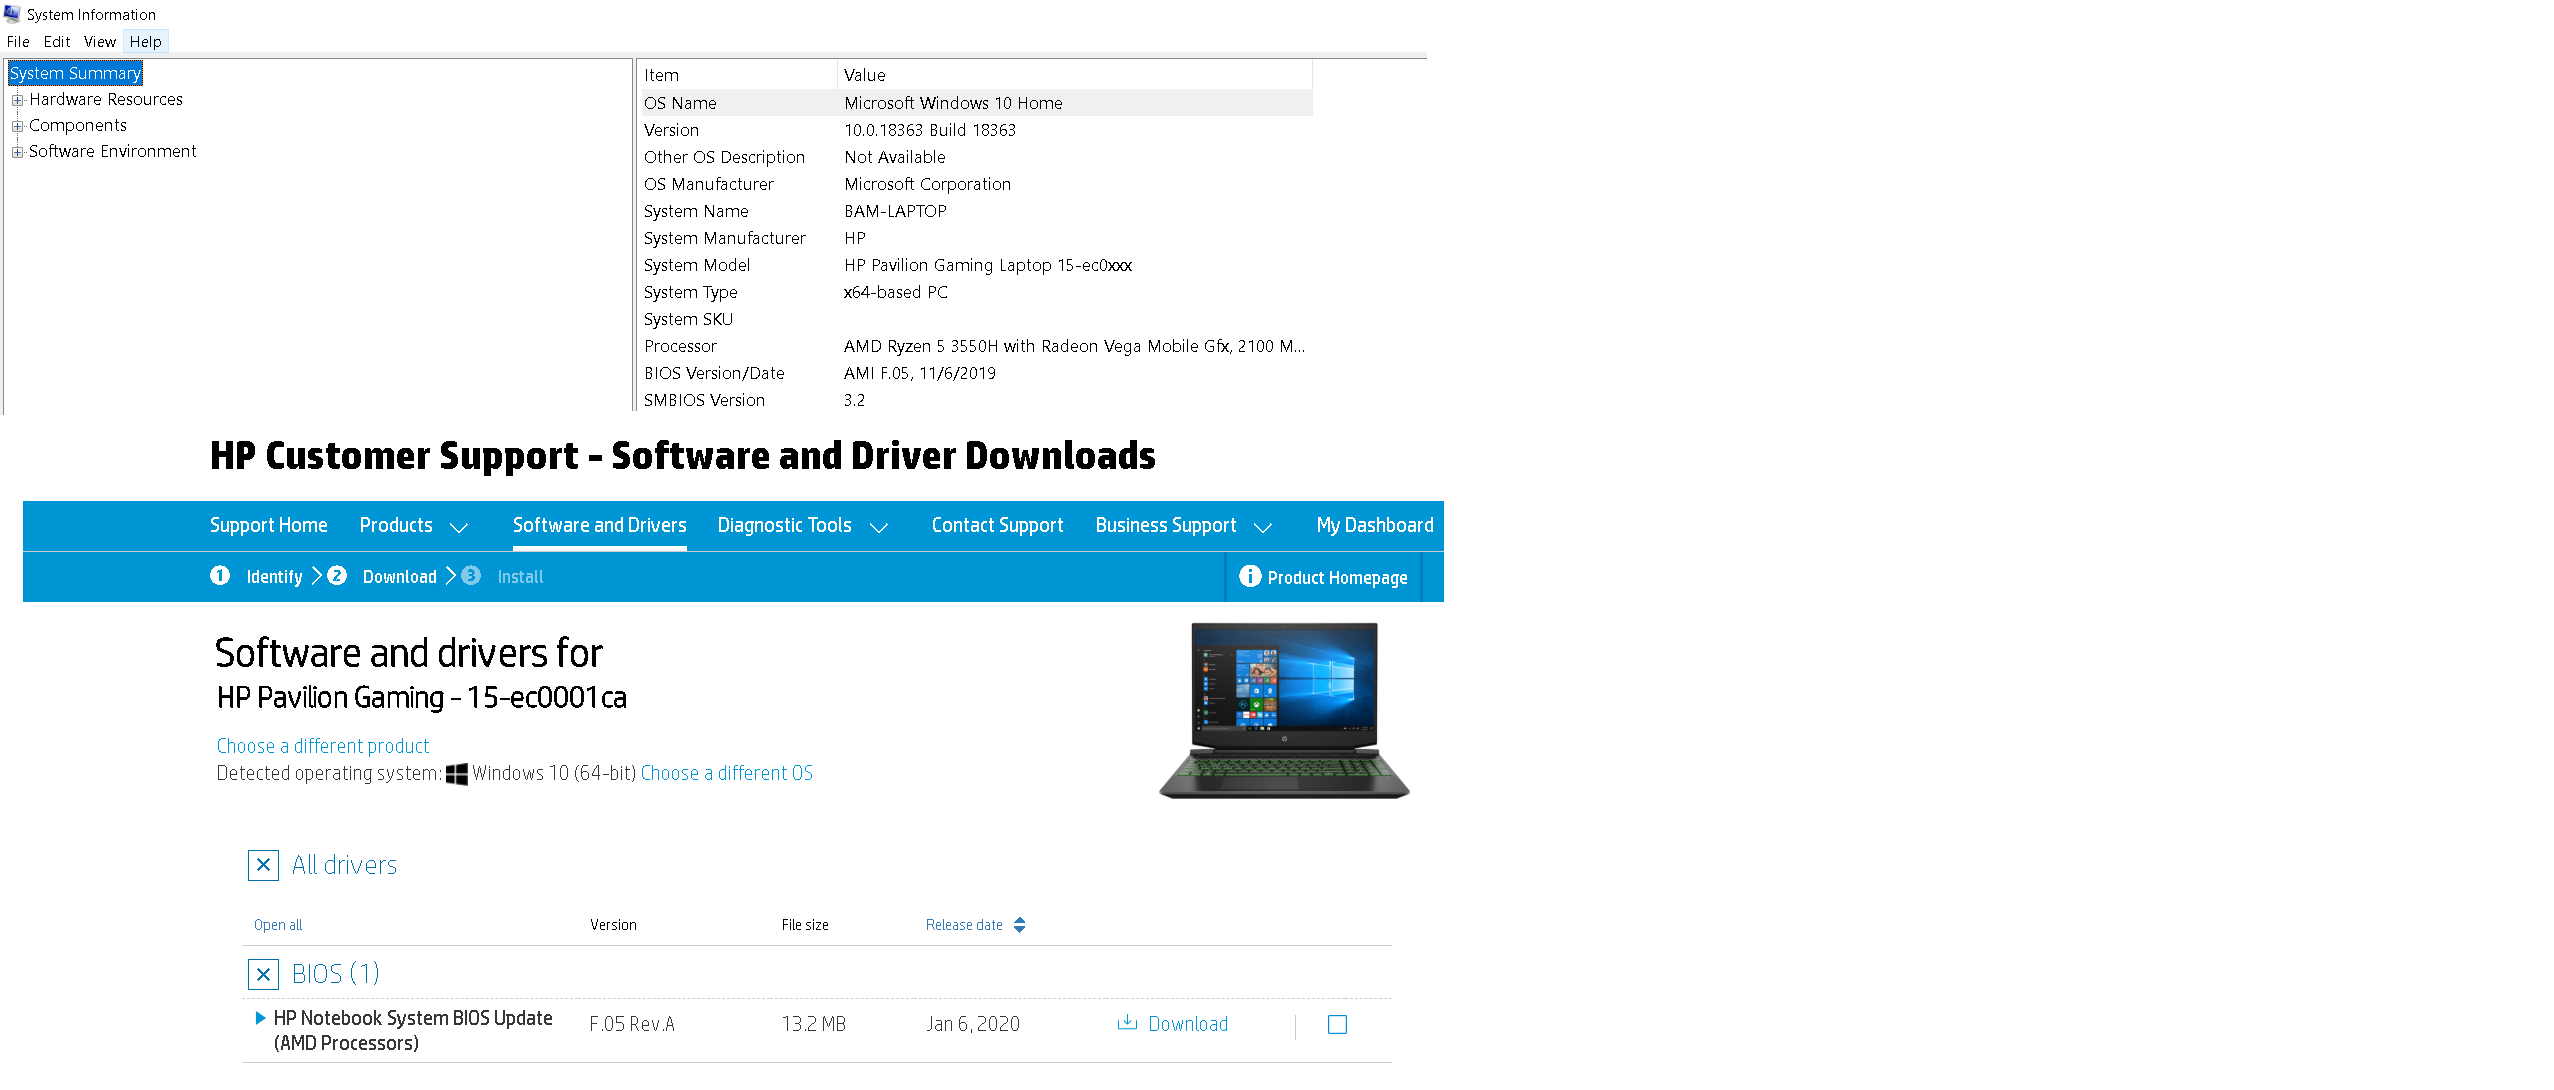Expand the Components tree node
The height and width of the screenshot is (1090, 2554).
(x=17, y=126)
